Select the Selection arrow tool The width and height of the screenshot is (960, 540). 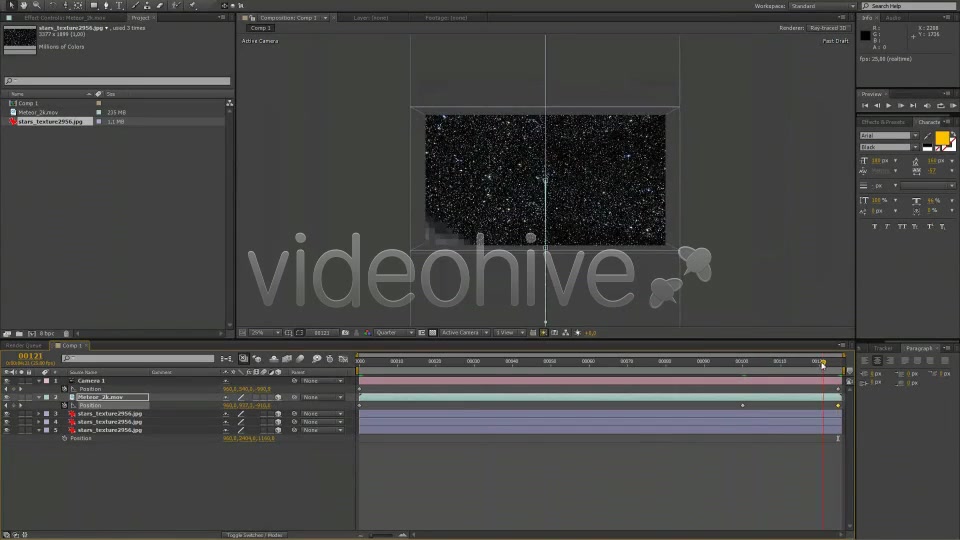click(x=11, y=6)
